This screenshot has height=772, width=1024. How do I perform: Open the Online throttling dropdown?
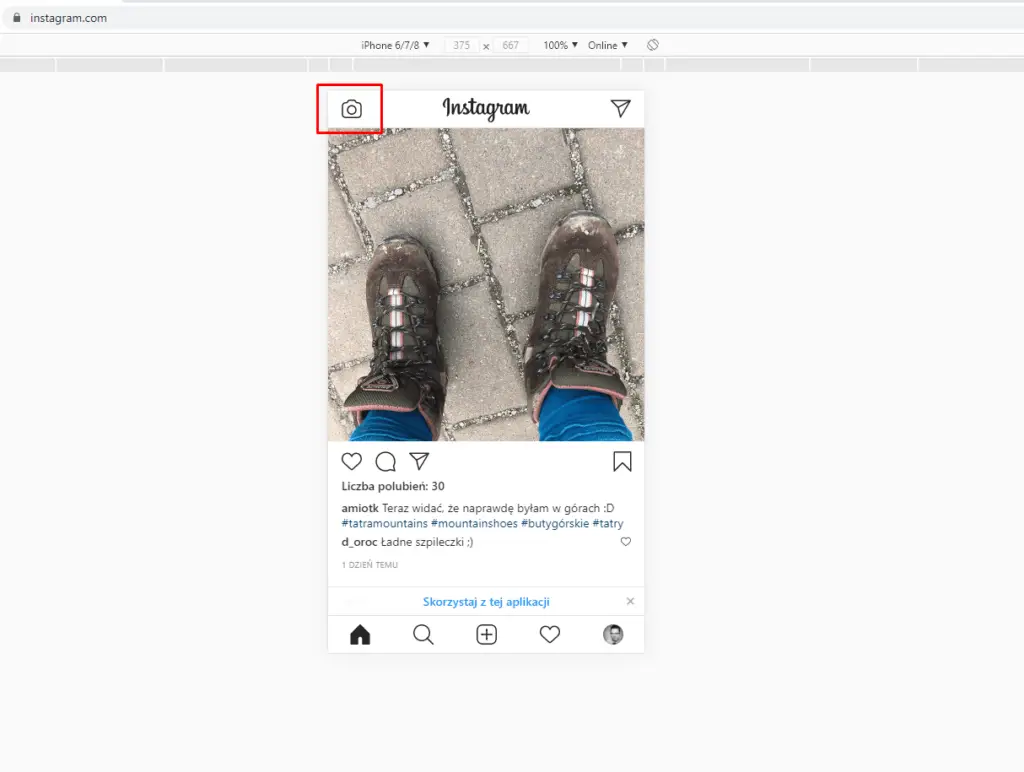608,45
